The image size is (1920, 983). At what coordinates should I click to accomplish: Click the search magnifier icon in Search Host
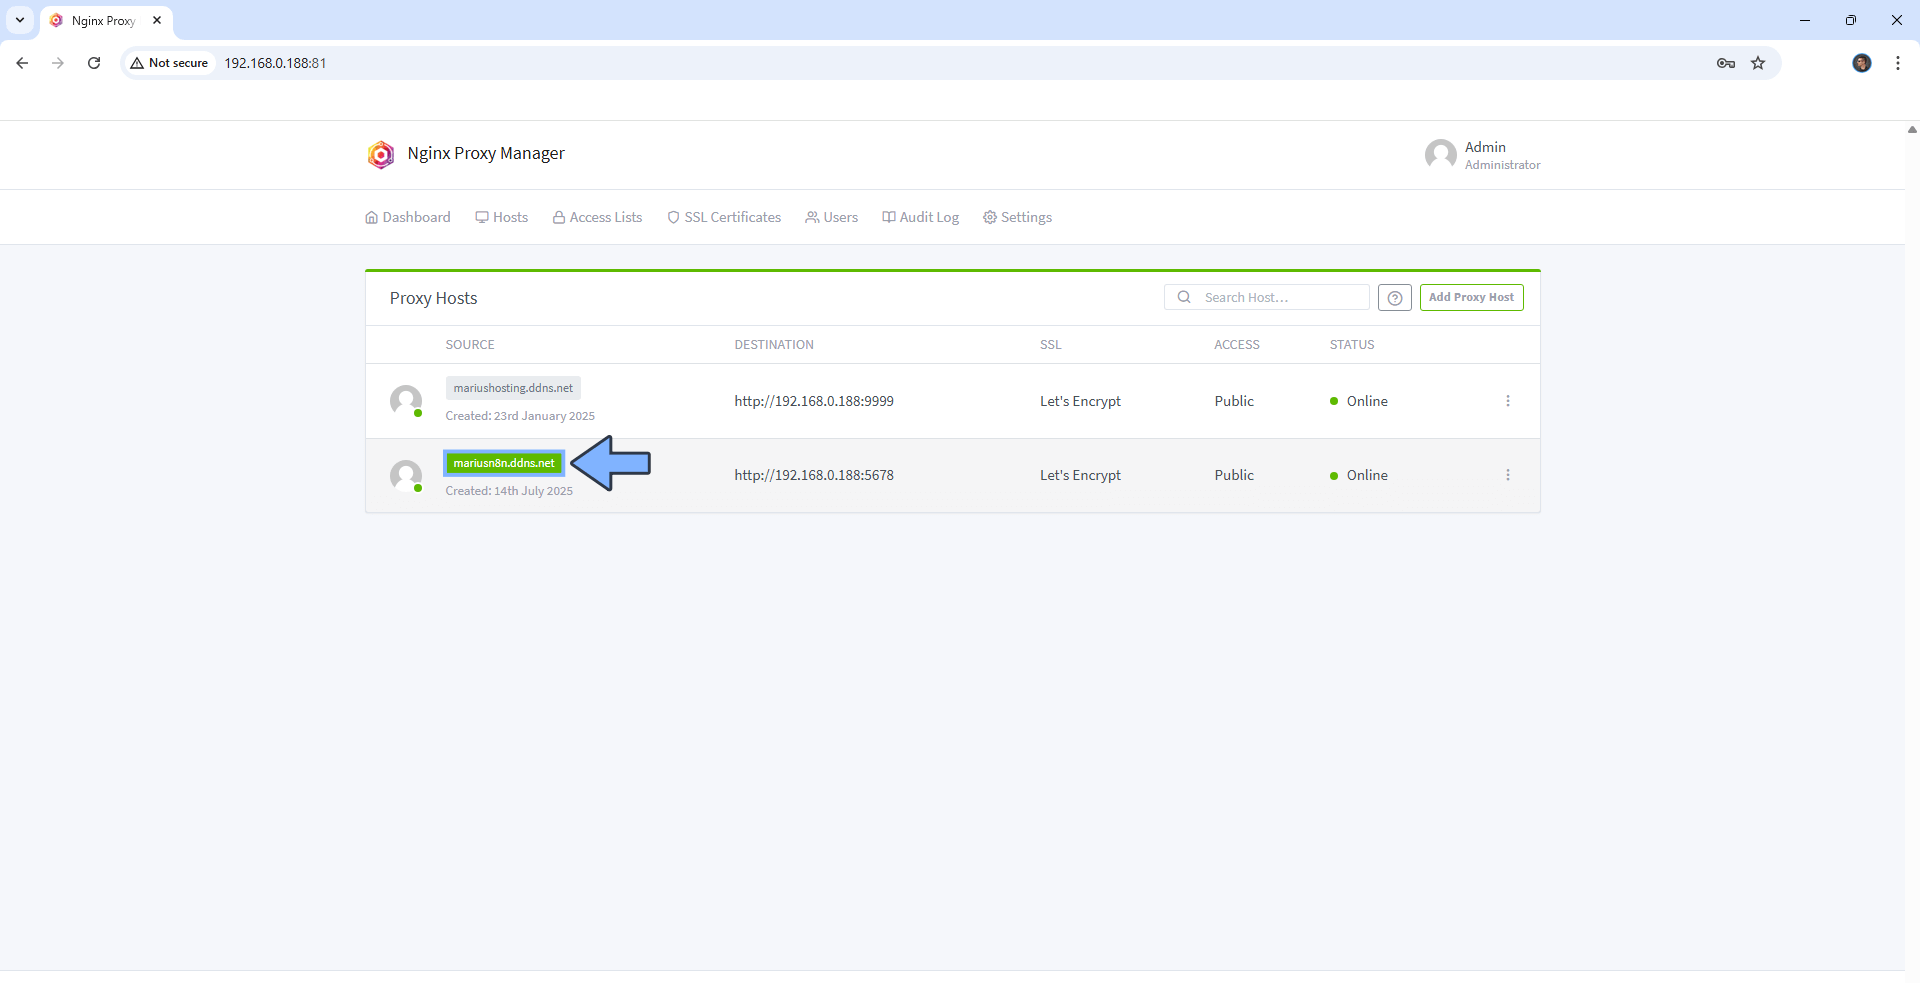coord(1184,298)
